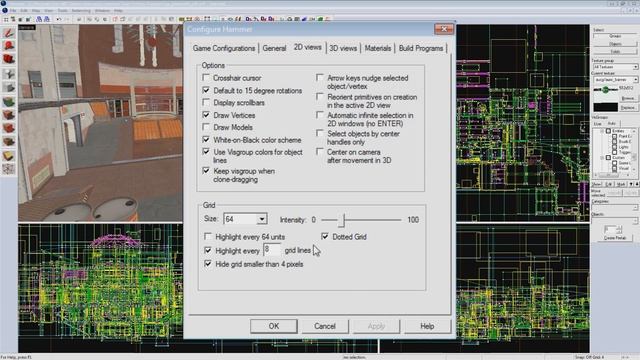The image size is (640, 360).
Task: Open the Materials tab
Action: [x=378, y=48]
